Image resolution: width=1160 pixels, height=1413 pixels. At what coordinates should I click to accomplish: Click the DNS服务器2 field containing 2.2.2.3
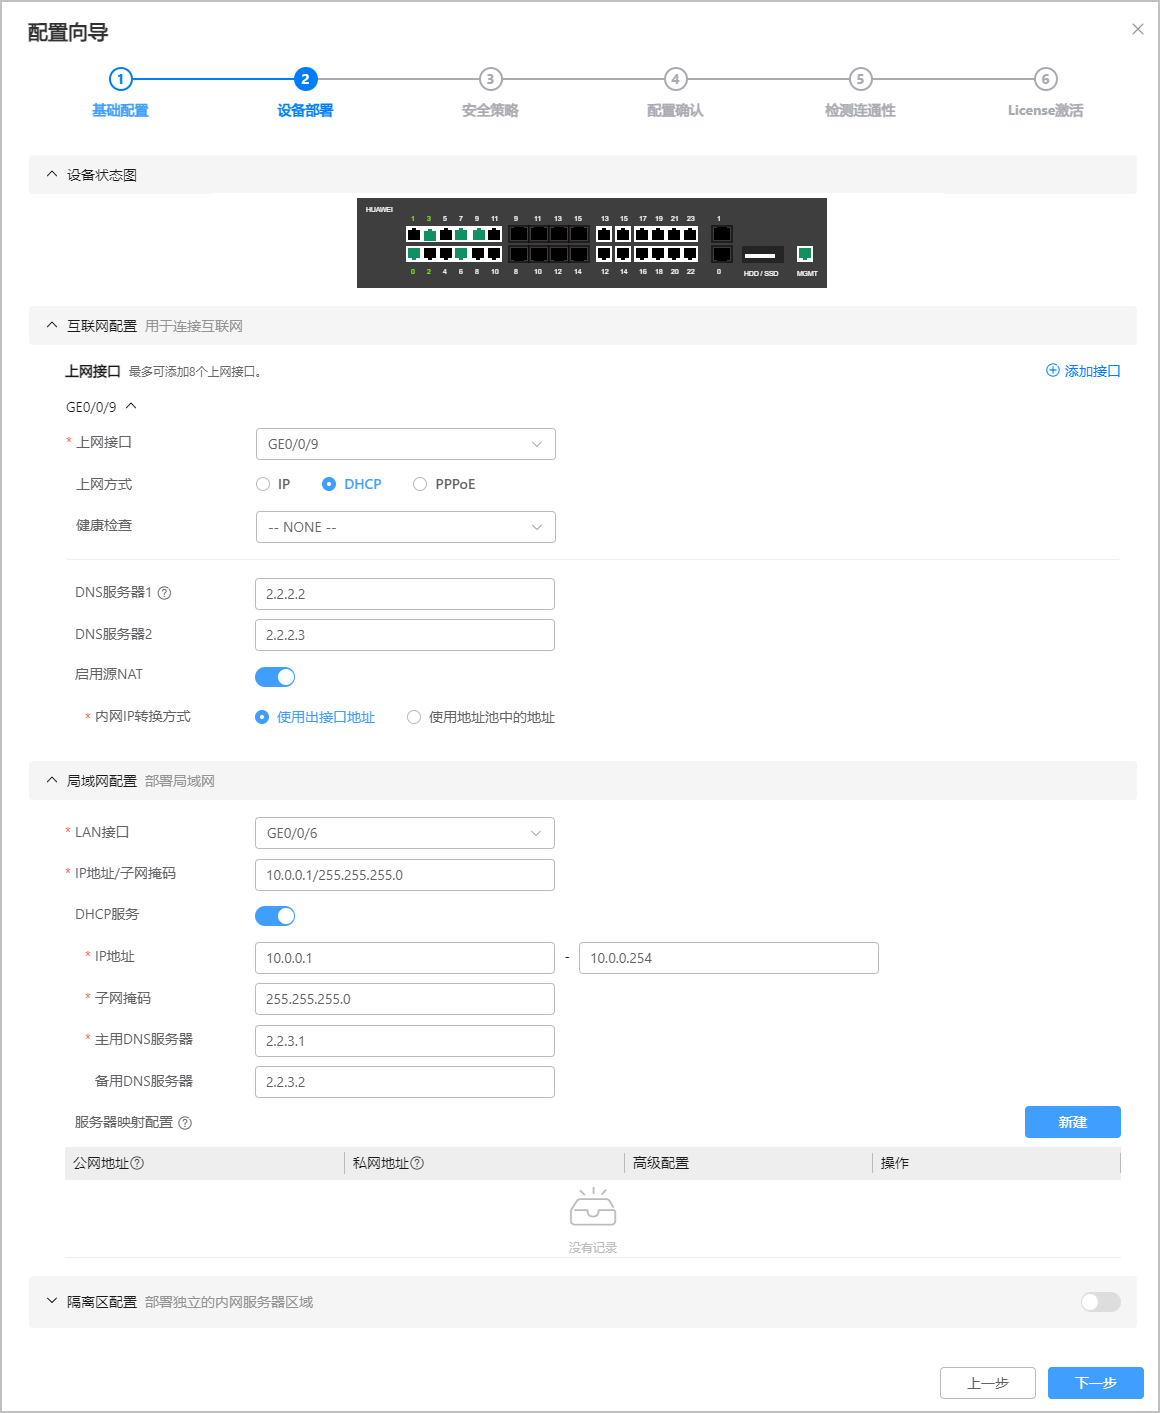click(x=405, y=635)
